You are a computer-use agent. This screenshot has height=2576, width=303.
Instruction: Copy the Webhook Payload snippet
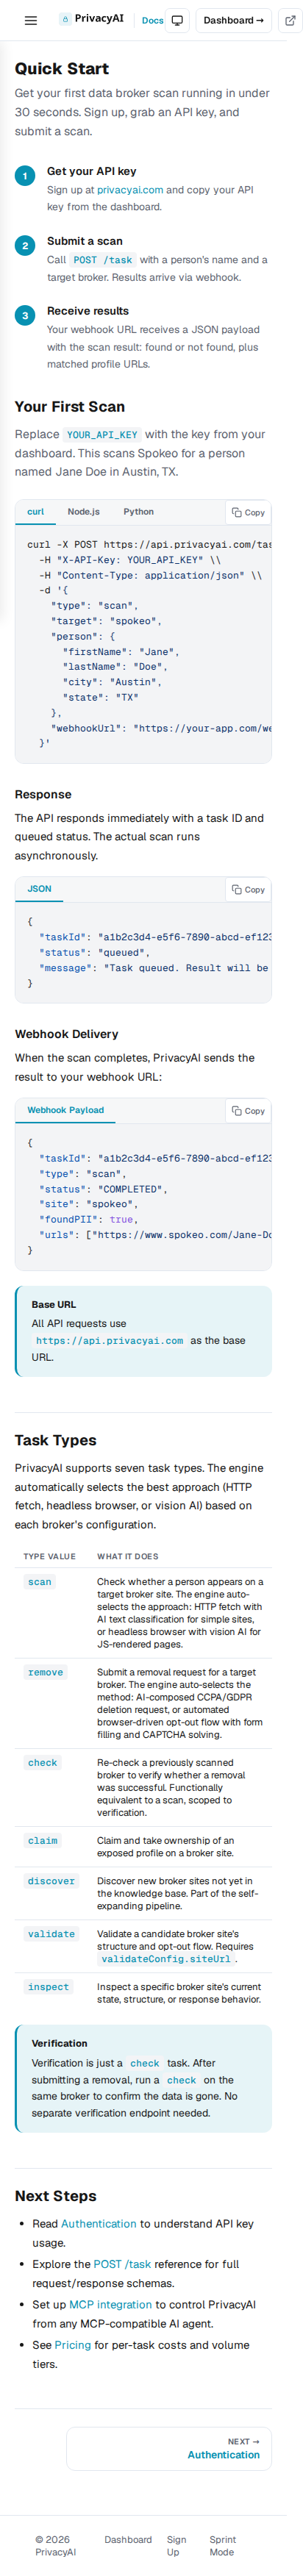click(x=248, y=1110)
